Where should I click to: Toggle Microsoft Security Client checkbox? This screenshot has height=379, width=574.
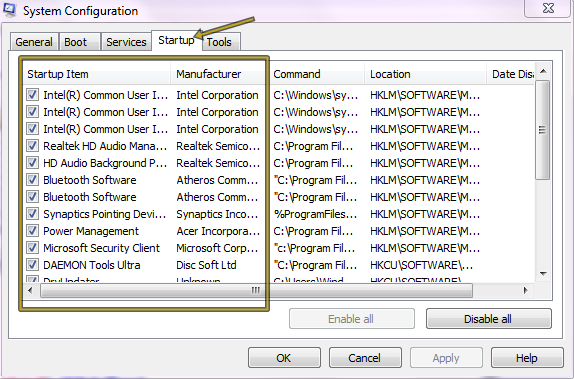(x=32, y=248)
